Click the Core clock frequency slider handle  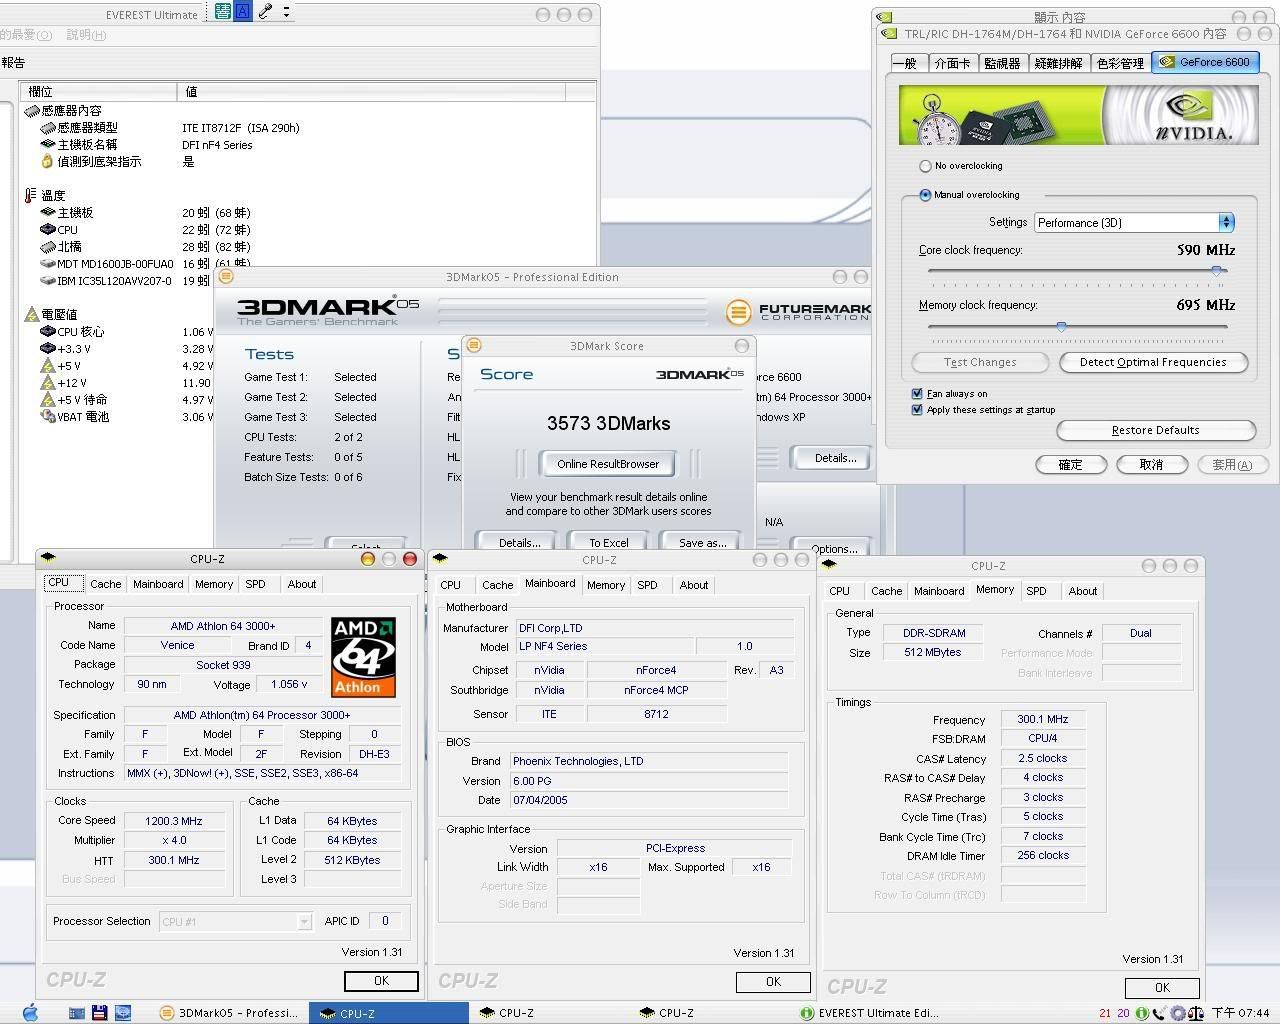point(1217,271)
